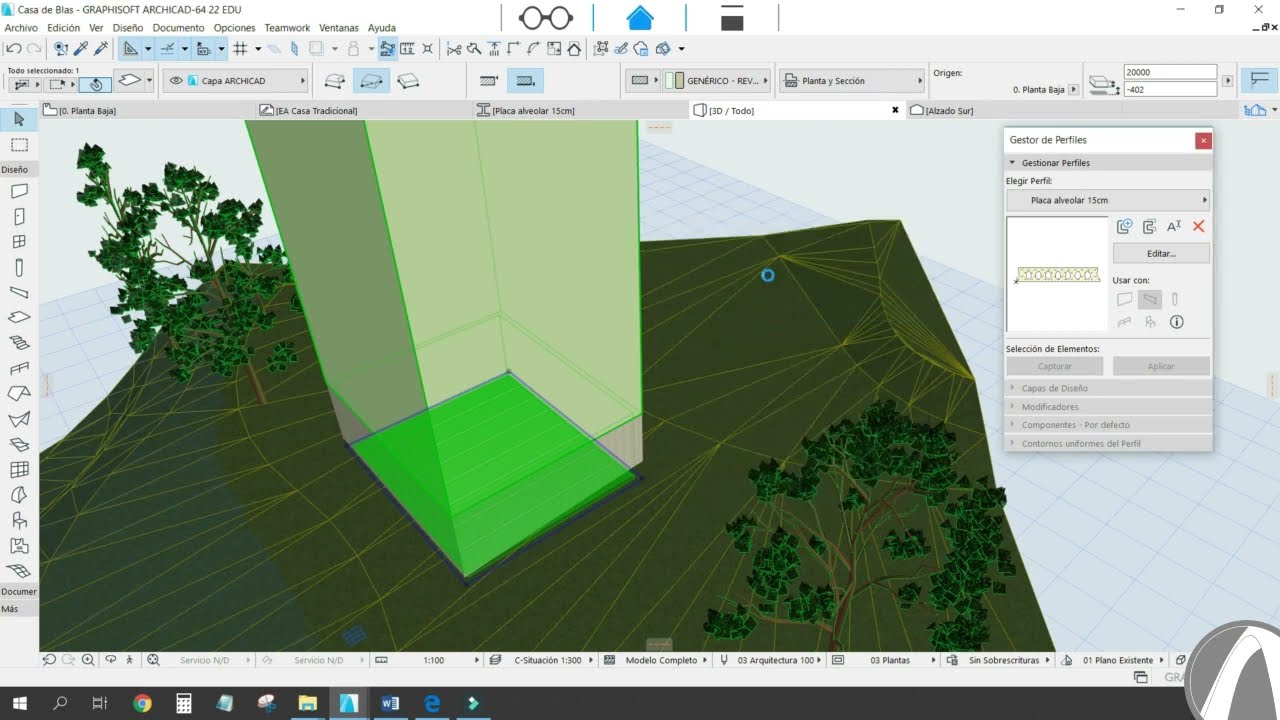The height and width of the screenshot is (720, 1280).
Task: Toggle Use with Wall in profile manager
Action: pyautogui.click(x=1125, y=299)
